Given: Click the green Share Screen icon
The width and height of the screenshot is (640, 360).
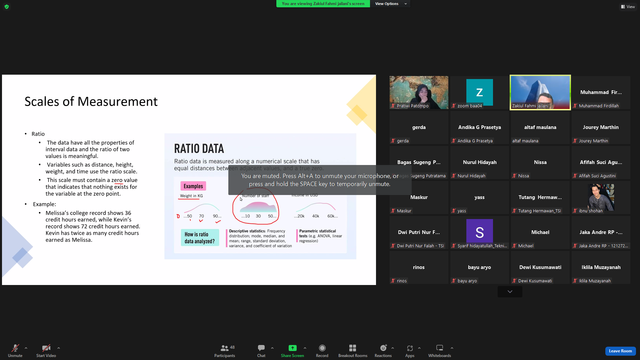Looking at the screenshot, I should [x=293, y=348].
